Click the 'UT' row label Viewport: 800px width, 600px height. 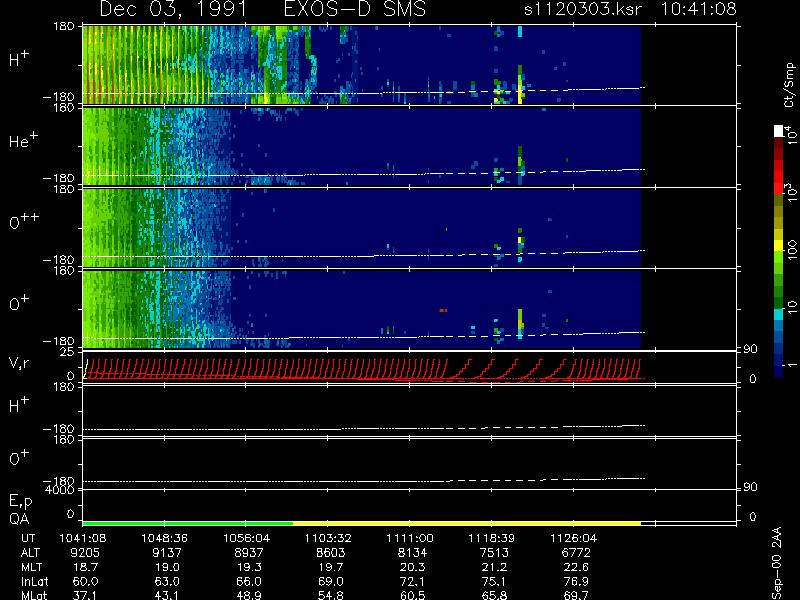click(29, 538)
